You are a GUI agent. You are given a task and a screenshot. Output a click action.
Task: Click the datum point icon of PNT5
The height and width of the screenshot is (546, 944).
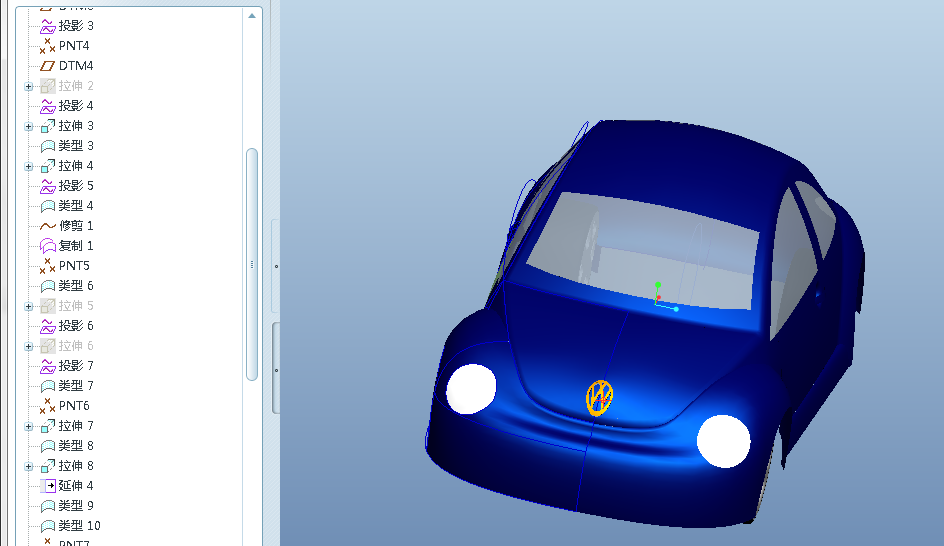point(48,265)
